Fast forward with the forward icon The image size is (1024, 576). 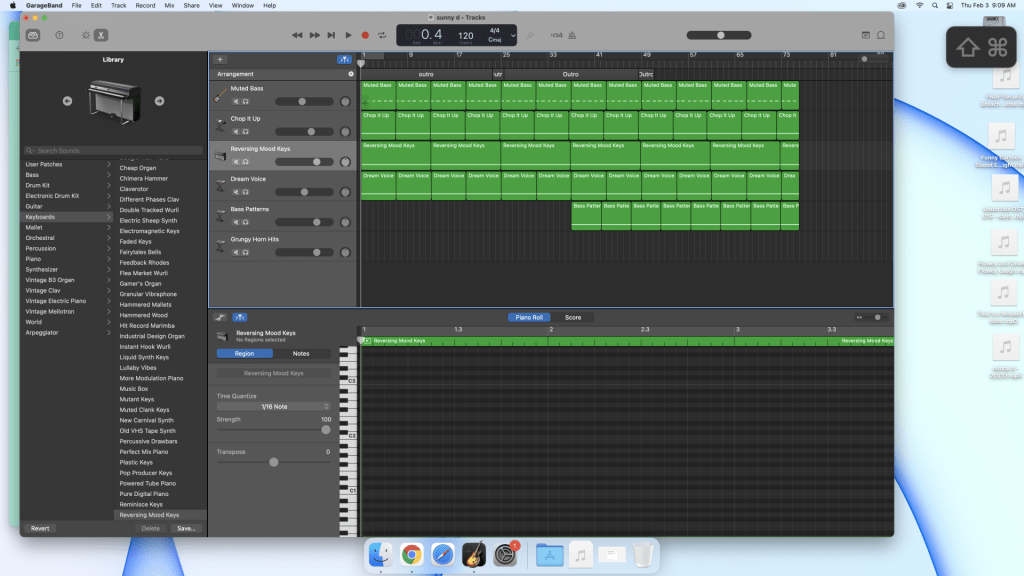pyautogui.click(x=314, y=35)
